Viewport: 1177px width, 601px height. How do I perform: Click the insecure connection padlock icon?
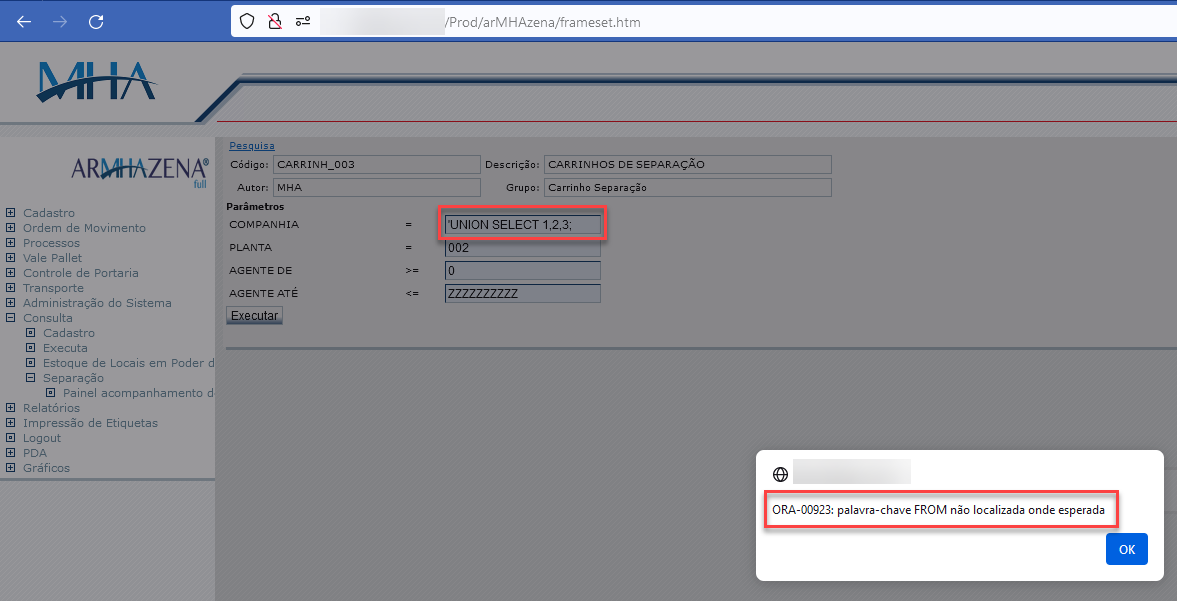[274, 21]
